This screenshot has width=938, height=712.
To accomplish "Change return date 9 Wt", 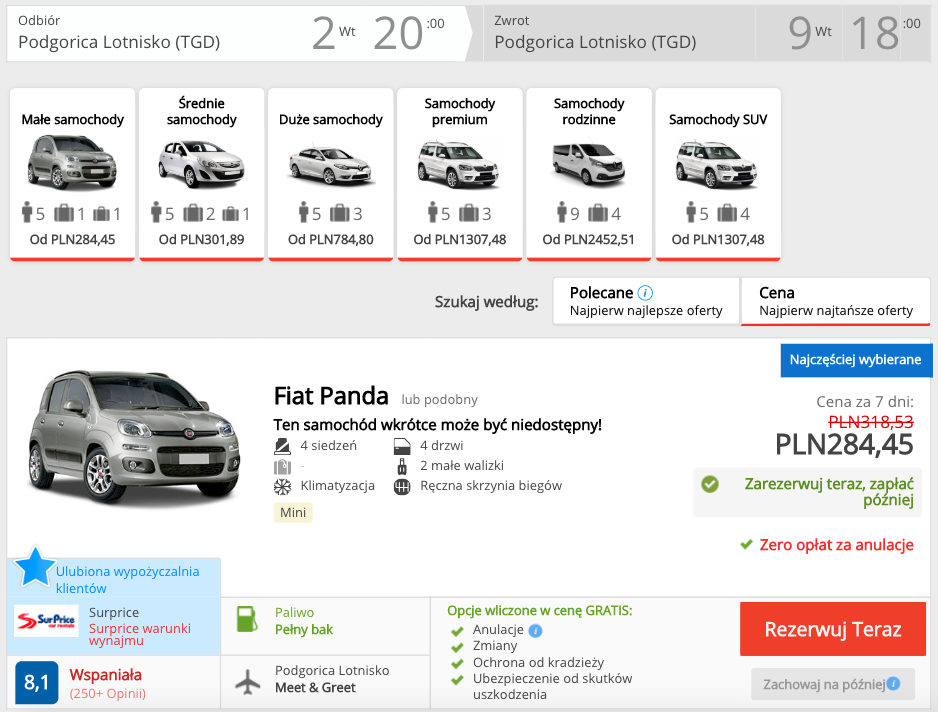I will coord(810,33).
